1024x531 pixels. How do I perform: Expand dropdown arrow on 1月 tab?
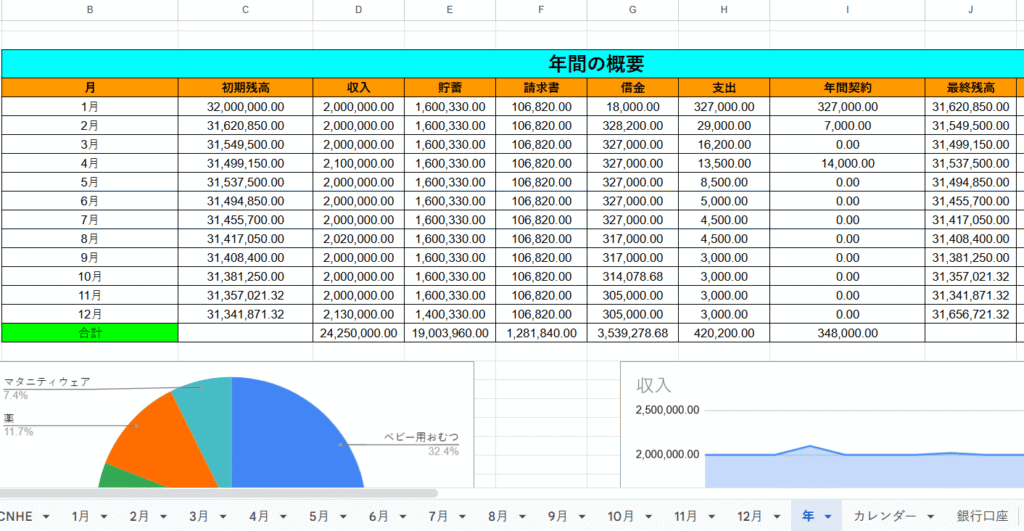point(104,517)
